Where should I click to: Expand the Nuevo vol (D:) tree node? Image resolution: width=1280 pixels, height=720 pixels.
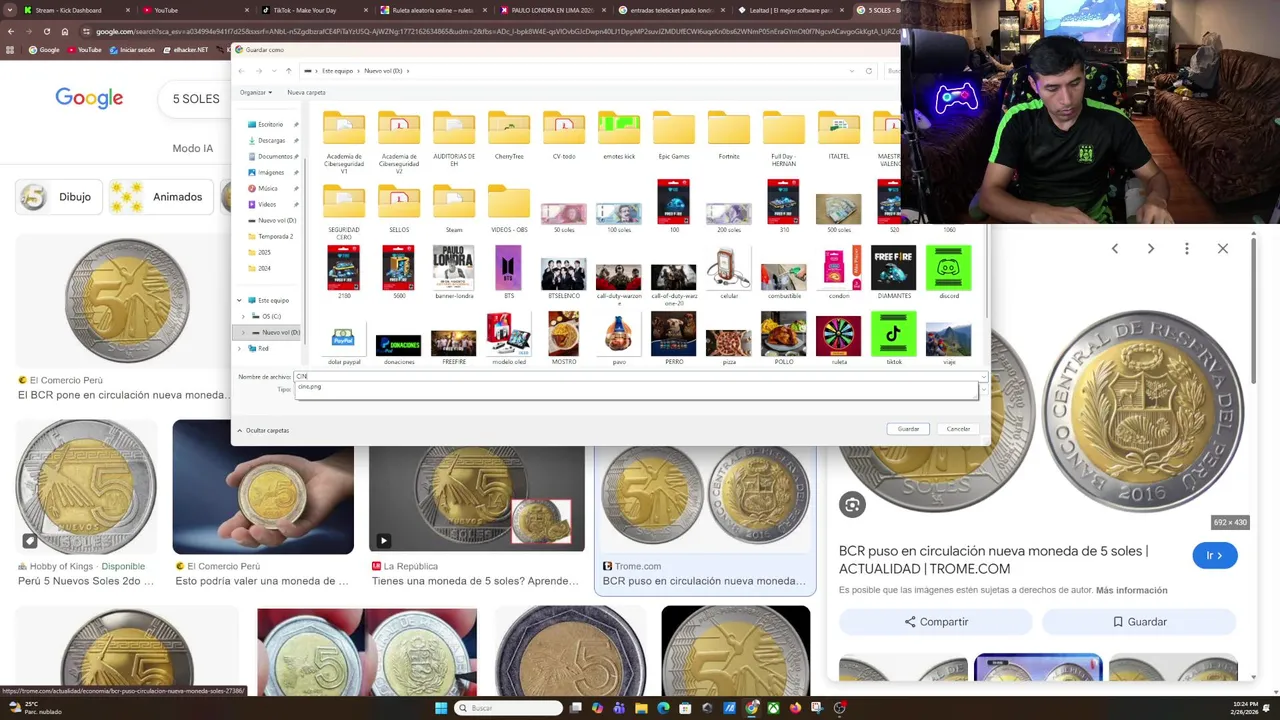point(243,332)
